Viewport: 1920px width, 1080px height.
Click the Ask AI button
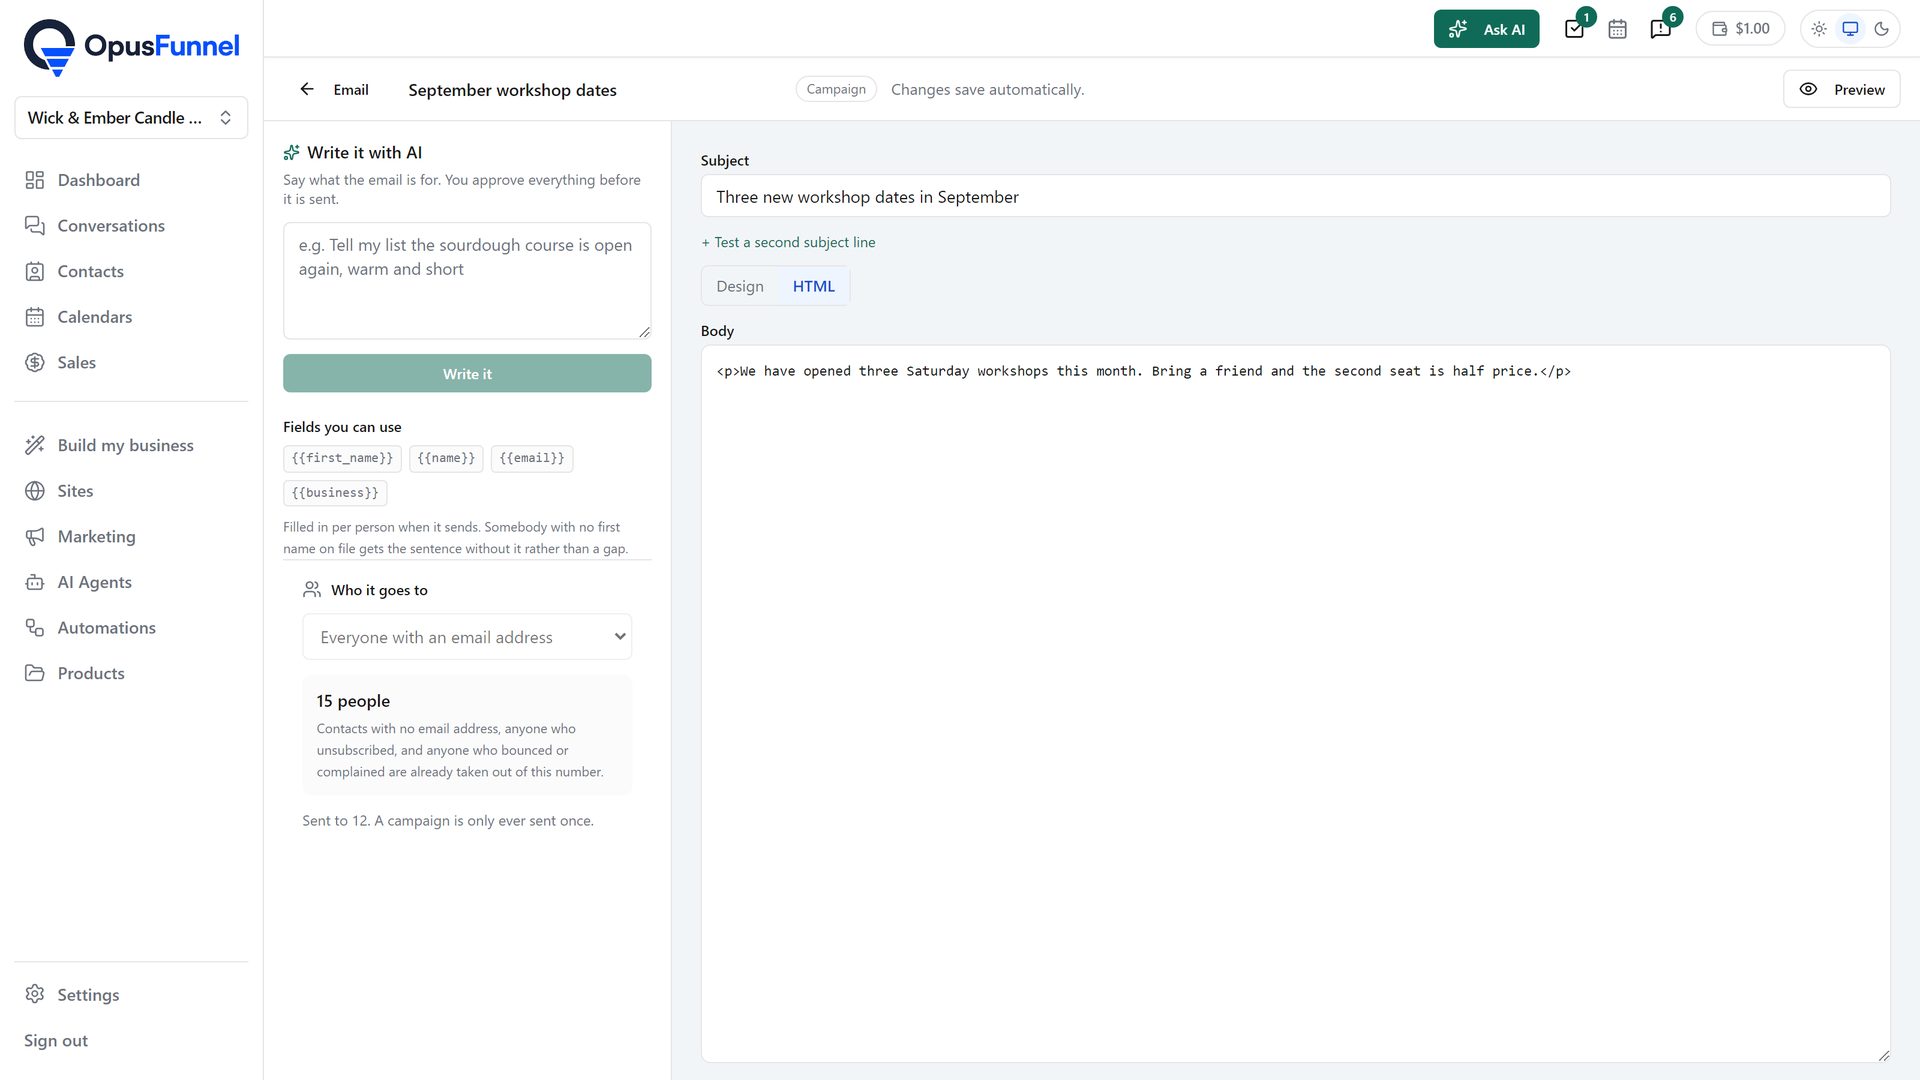coord(1486,29)
